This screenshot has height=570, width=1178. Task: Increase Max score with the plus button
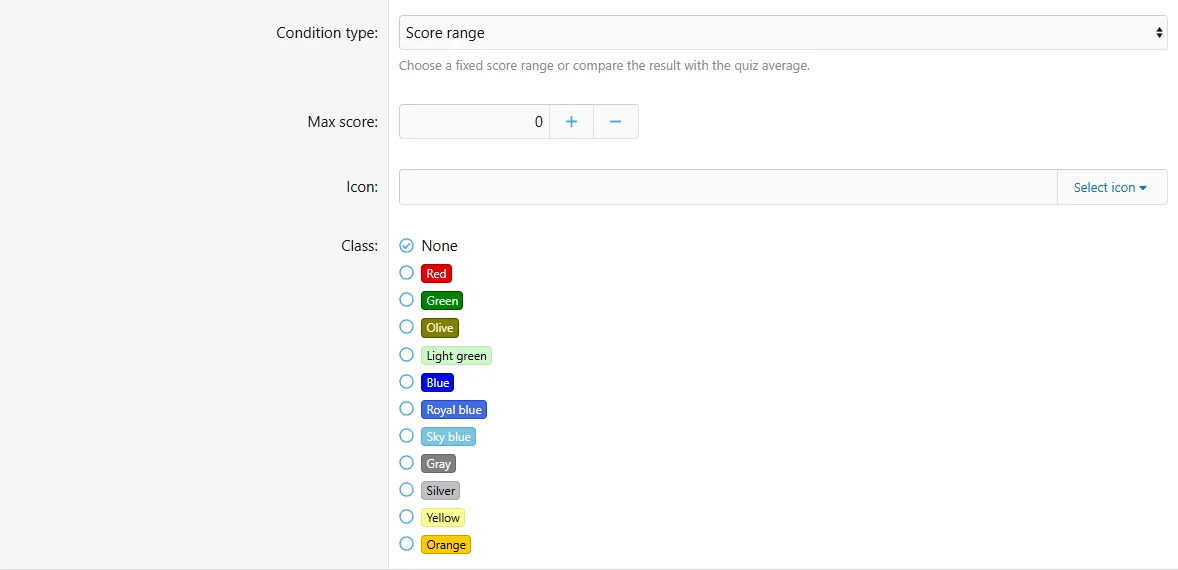[x=572, y=122]
